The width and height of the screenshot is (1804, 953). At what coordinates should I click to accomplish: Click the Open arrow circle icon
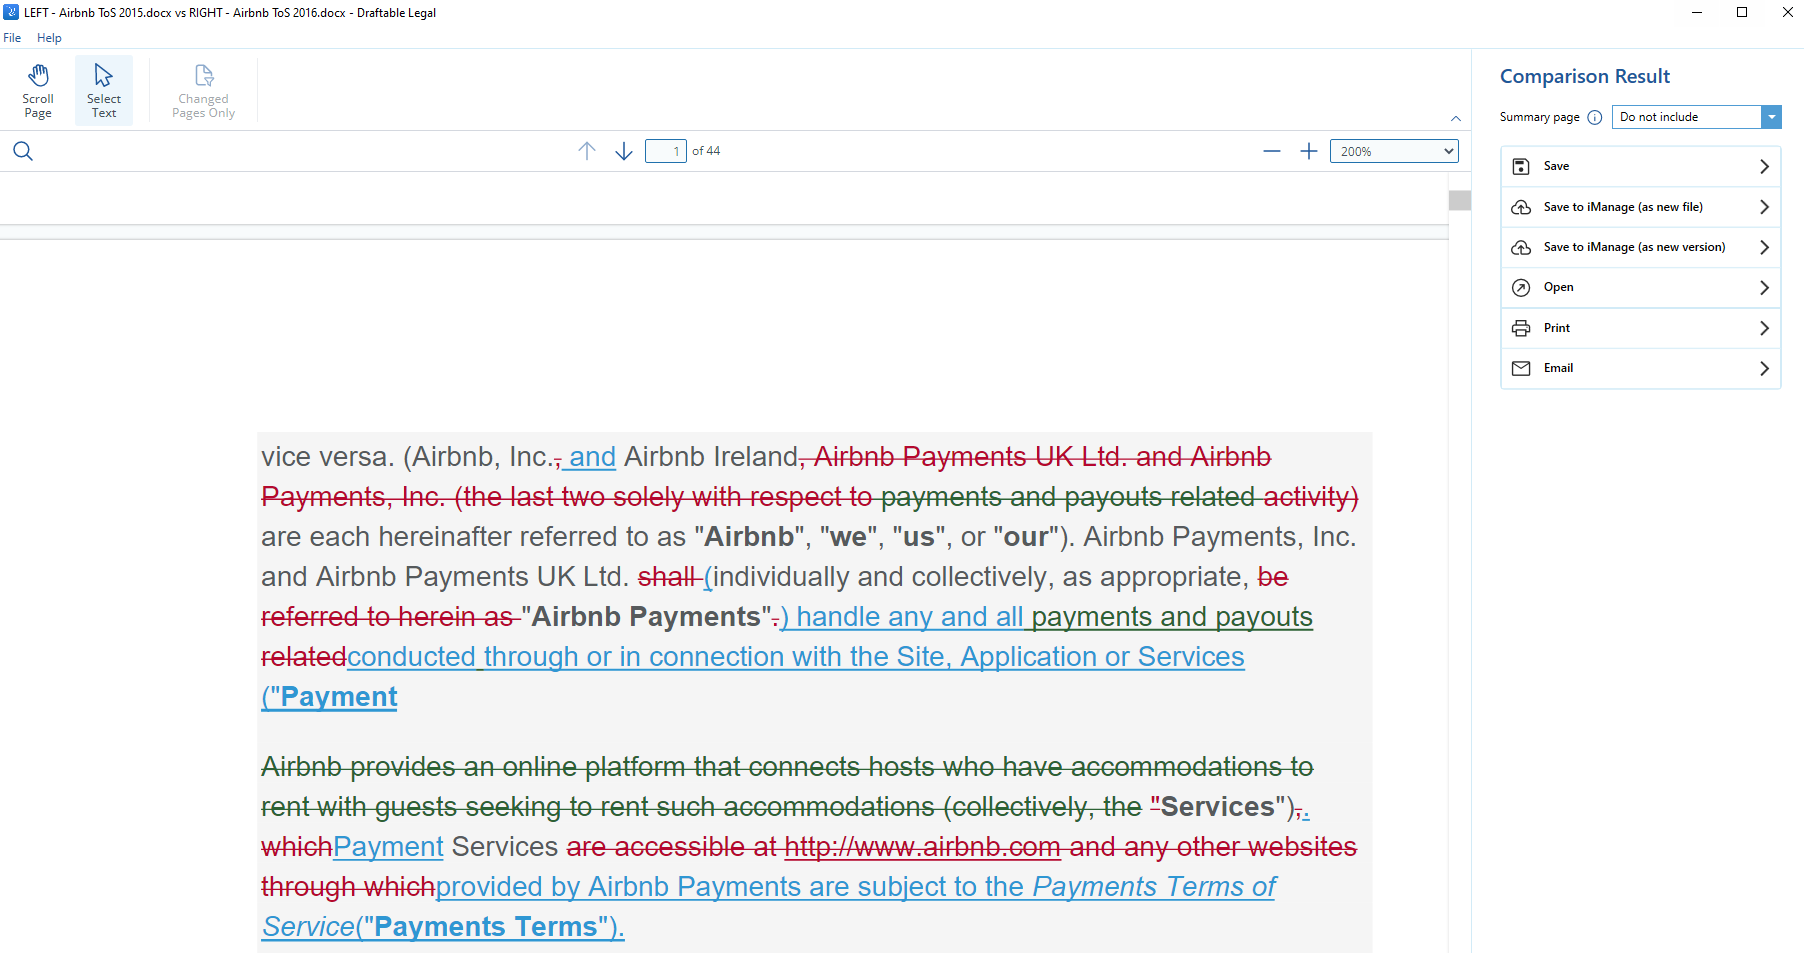point(1521,287)
